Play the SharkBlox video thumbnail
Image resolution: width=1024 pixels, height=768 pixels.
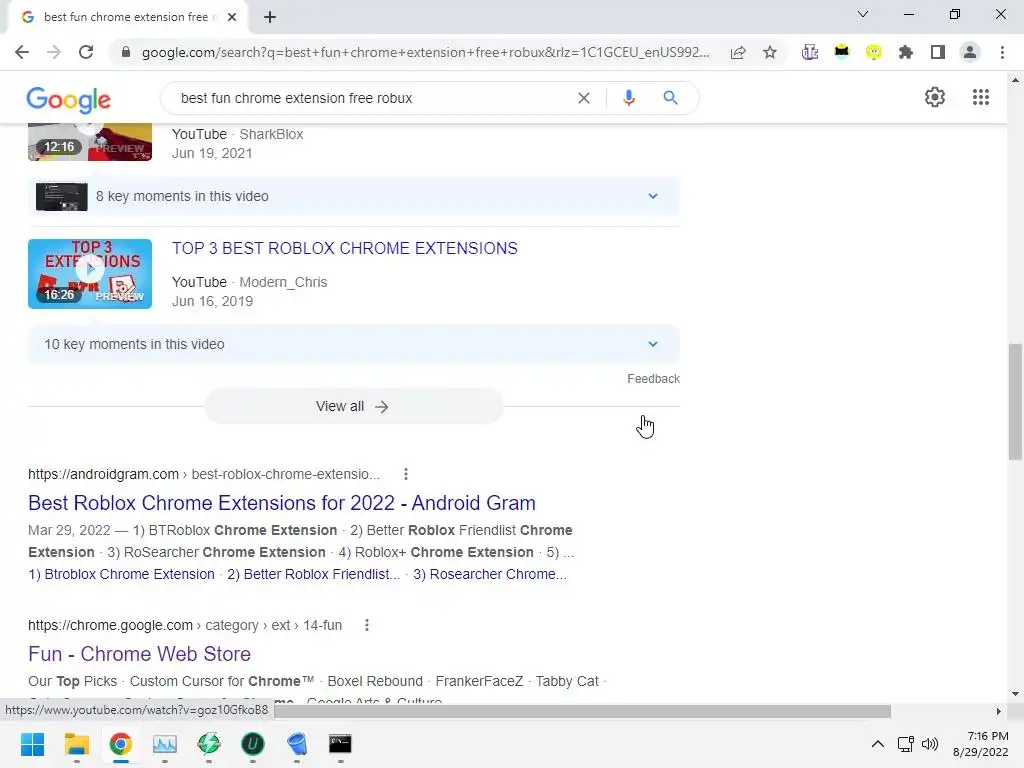(90, 142)
